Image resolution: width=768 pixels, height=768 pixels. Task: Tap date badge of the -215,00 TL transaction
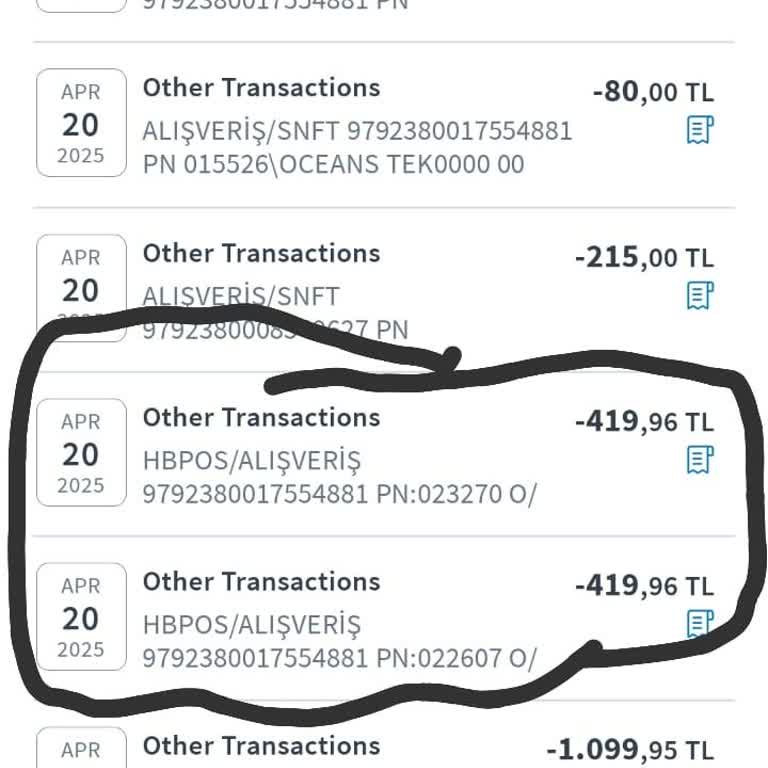point(81,288)
